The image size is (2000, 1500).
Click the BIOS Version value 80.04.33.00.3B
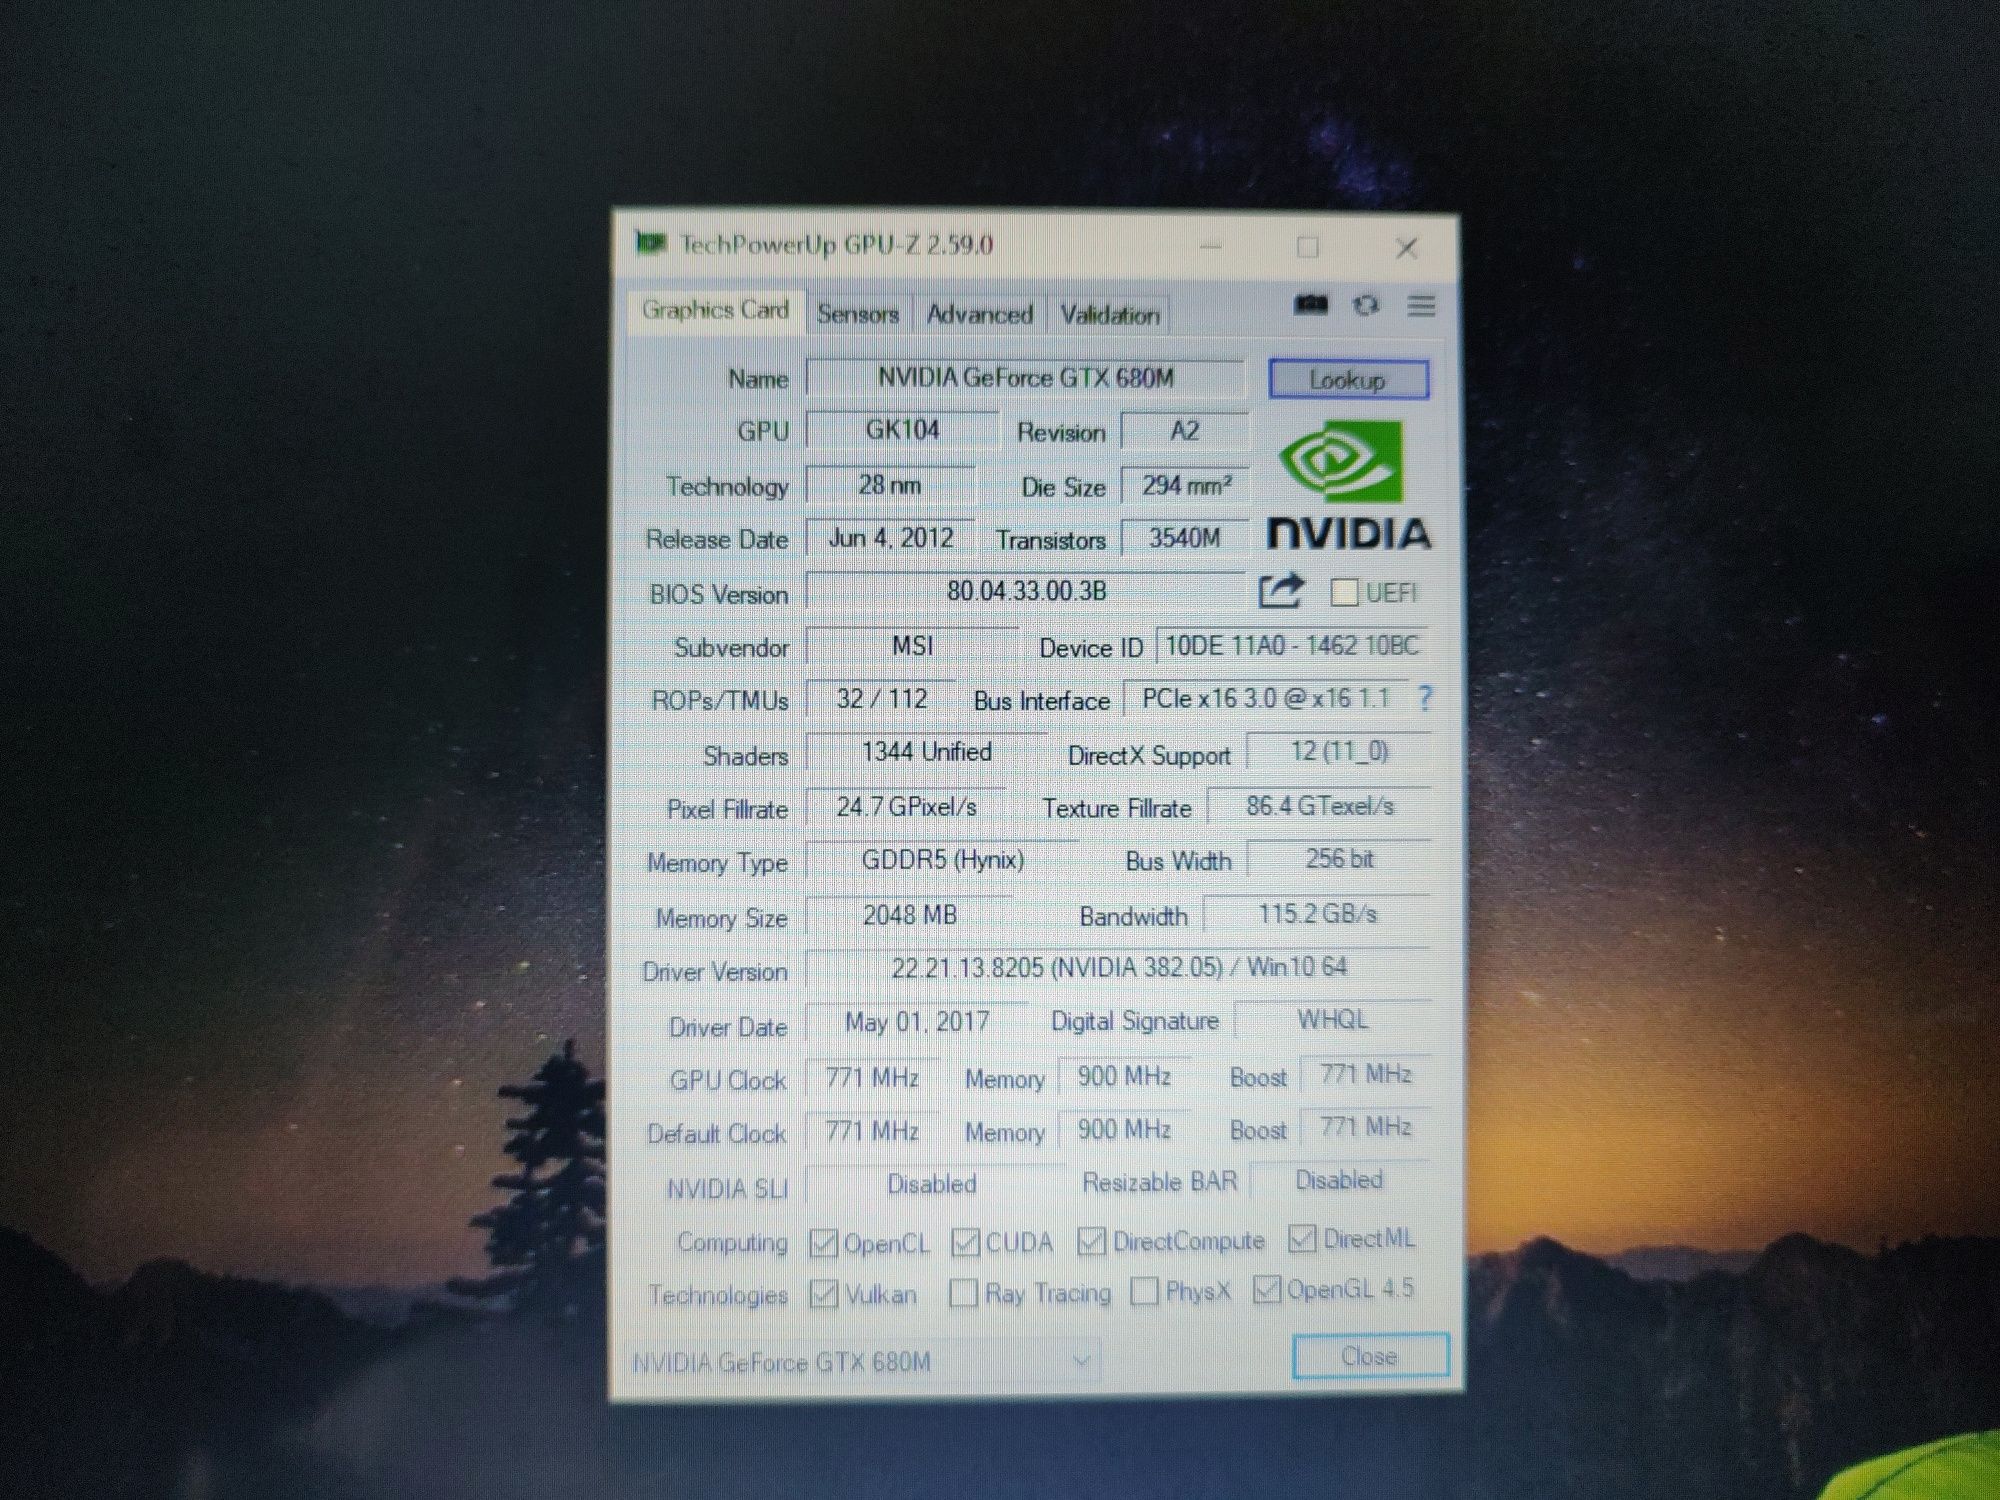point(1026,591)
